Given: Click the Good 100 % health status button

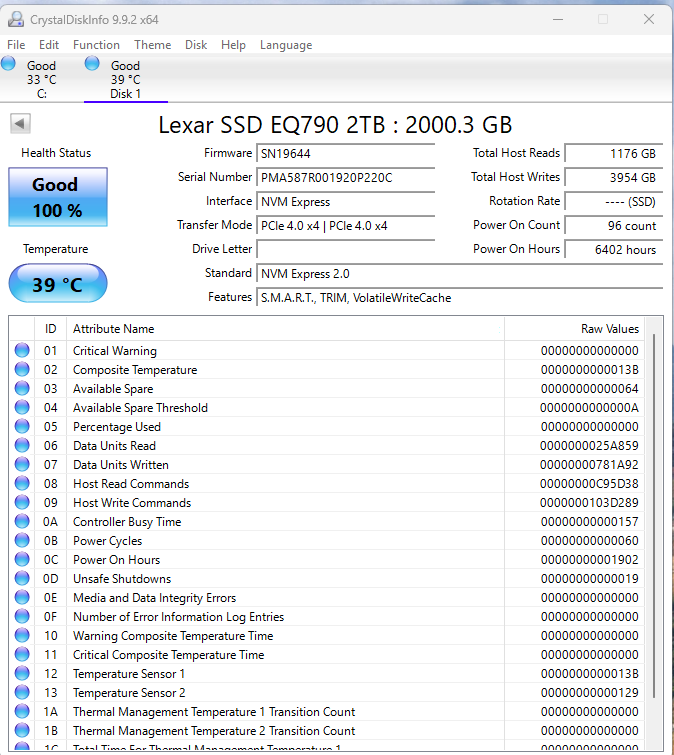Looking at the screenshot, I should coord(58,197).
